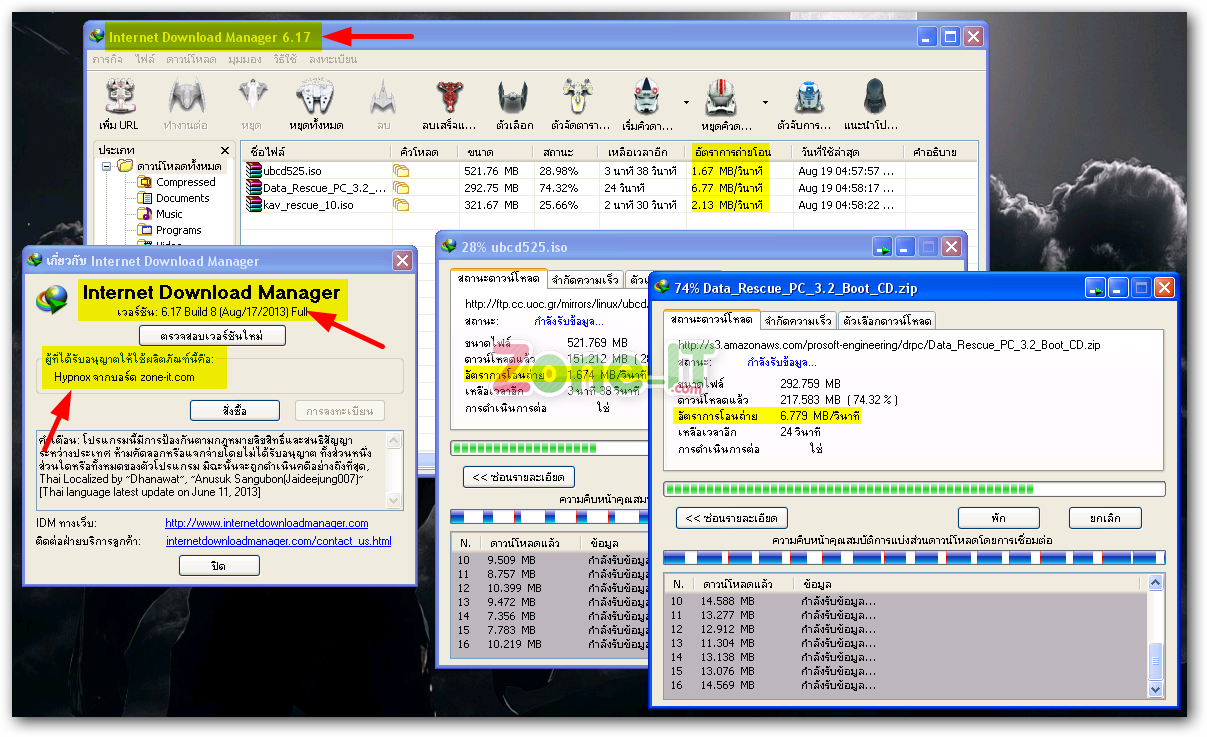Switch to จำกัดความเร็ว tab in Data_Rescue window
Screen dimensions: 1207x737
click(798, 321)
